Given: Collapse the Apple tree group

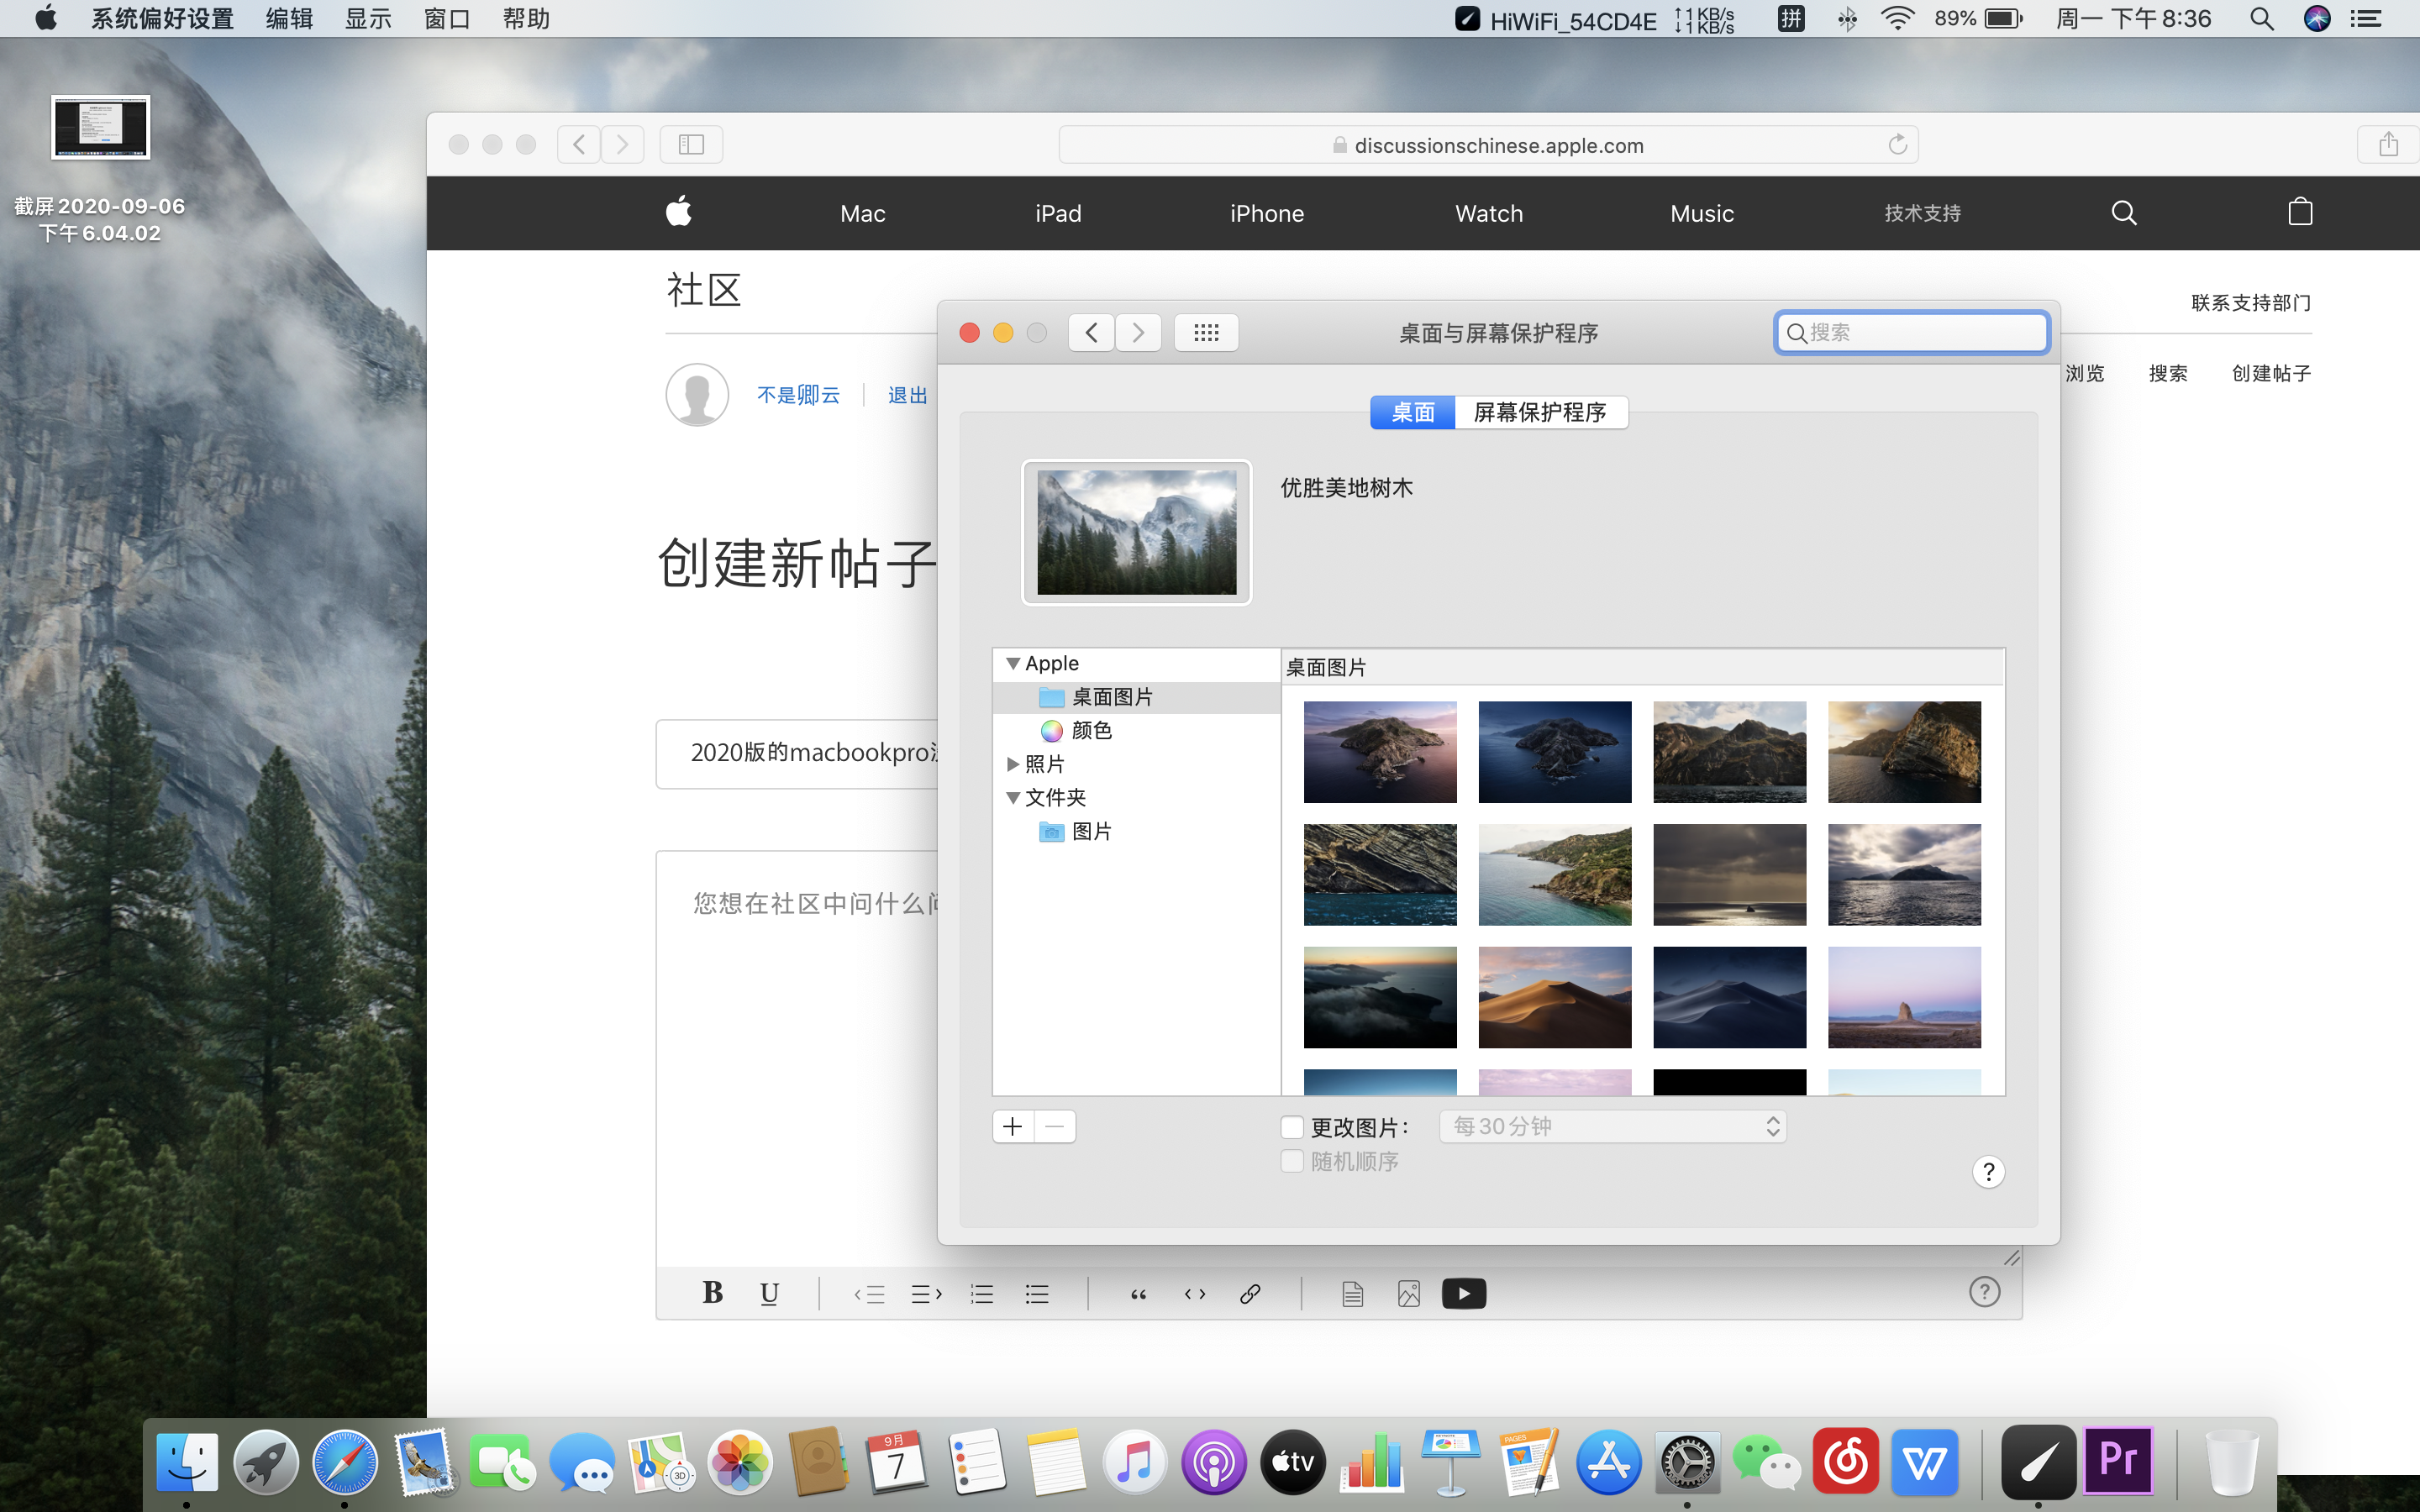Looking at the screenshot, I should [x=1013, y=664].
